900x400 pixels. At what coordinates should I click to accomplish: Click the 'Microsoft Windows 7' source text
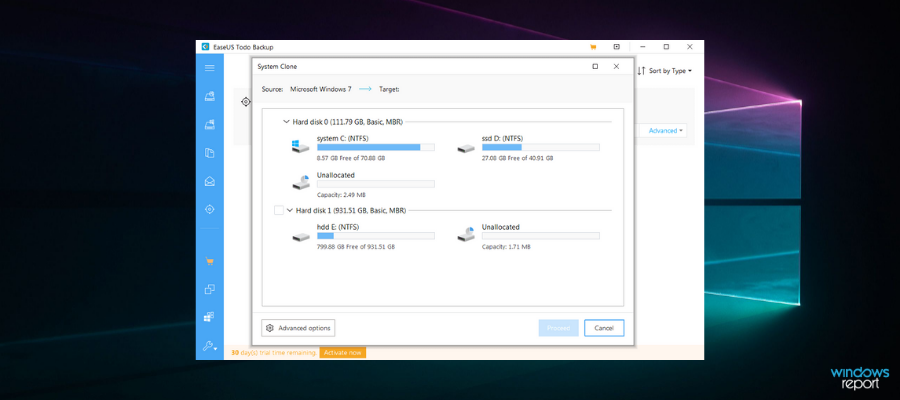pyautogui.click(x=321, y=89)
